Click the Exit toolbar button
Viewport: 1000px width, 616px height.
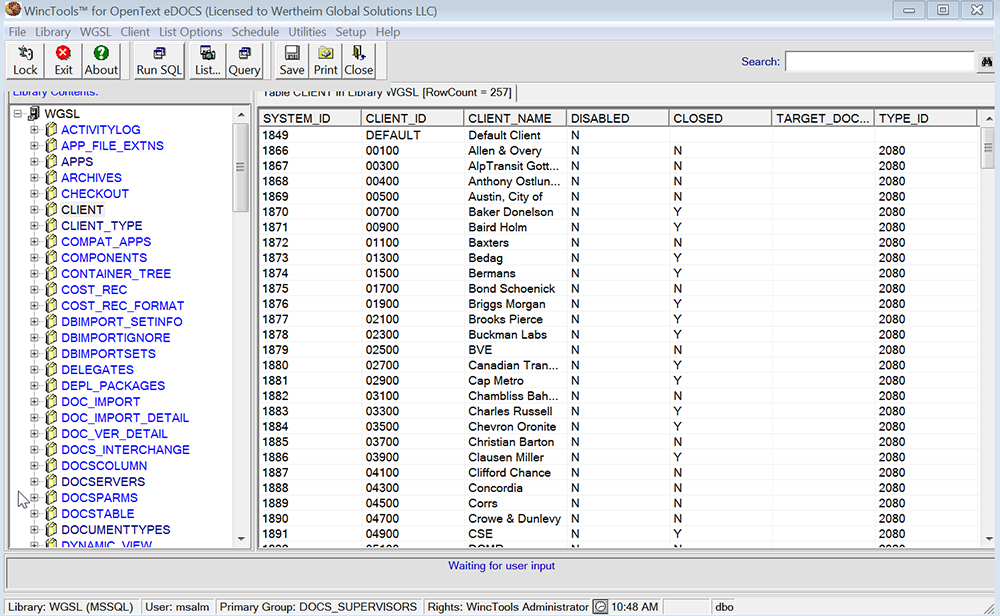point(63,61)
